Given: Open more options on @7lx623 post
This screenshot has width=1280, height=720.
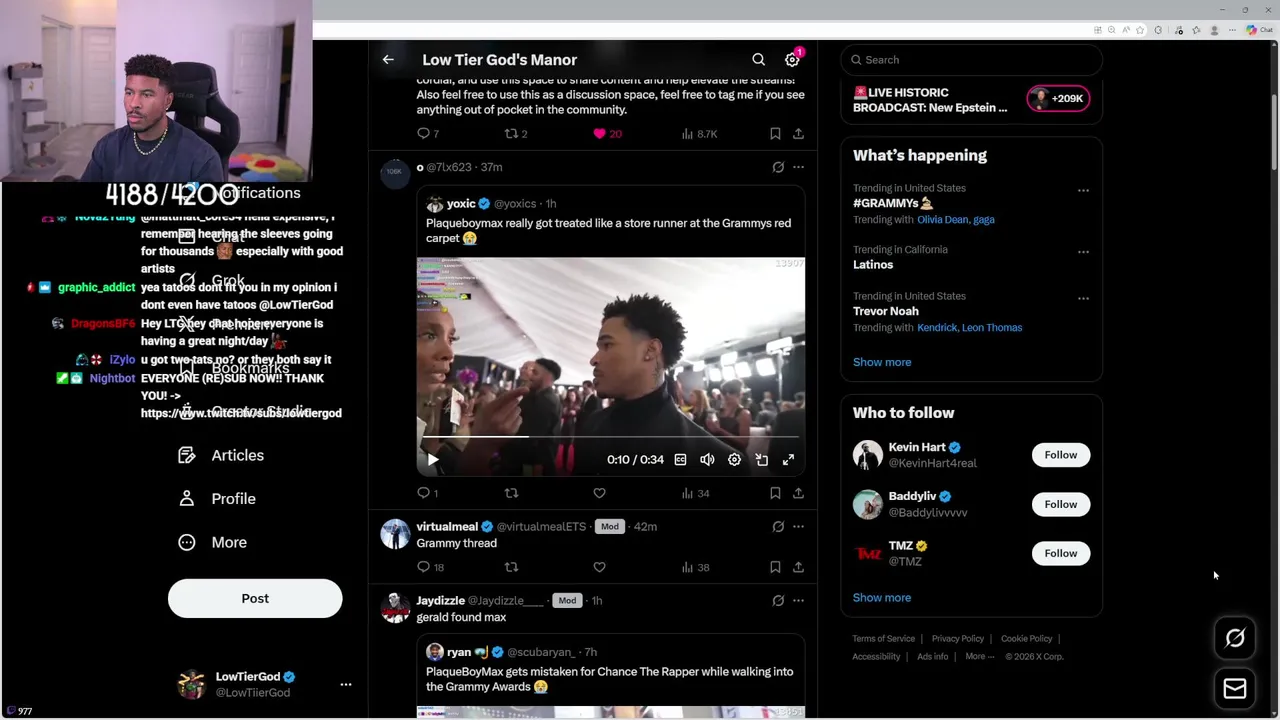Looking at the screenshot, I should 798,167.
